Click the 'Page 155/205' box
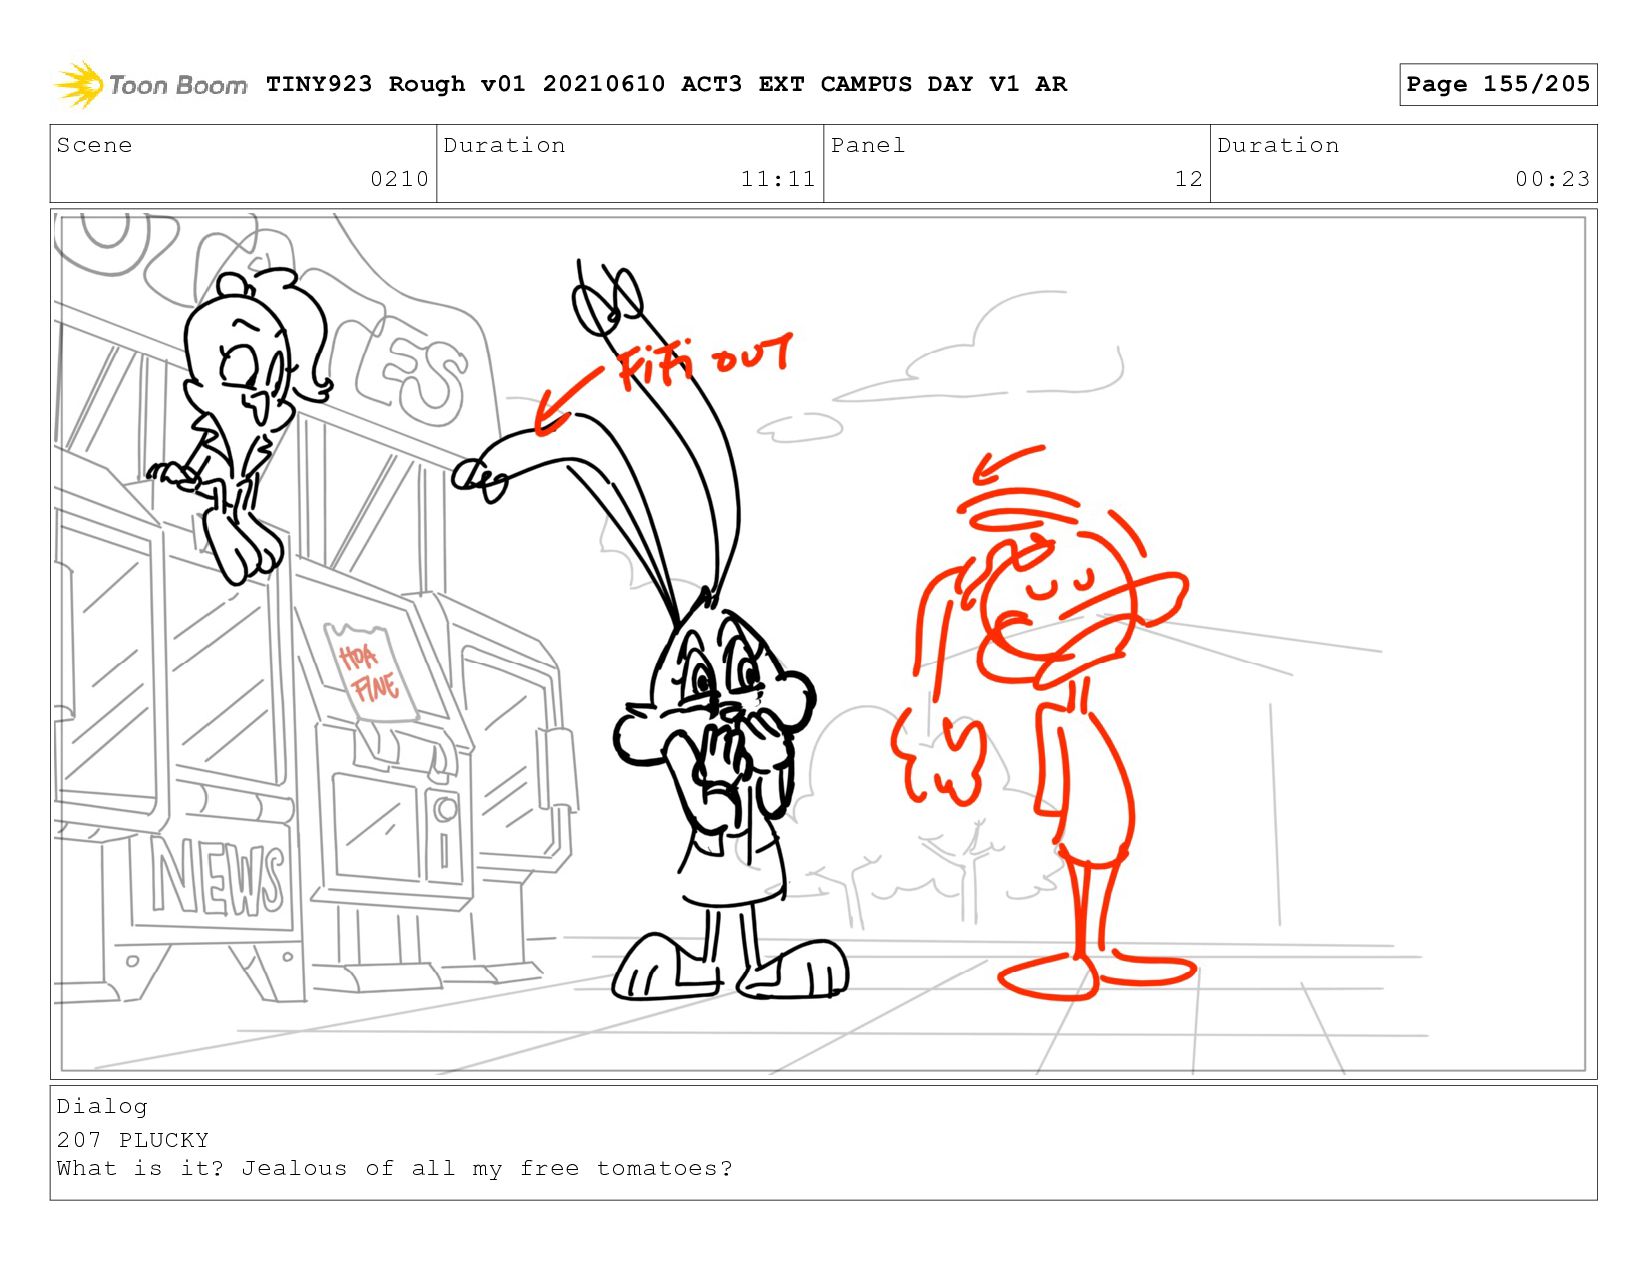This screenshot has width=1650, height=1275. (1497, 84)
